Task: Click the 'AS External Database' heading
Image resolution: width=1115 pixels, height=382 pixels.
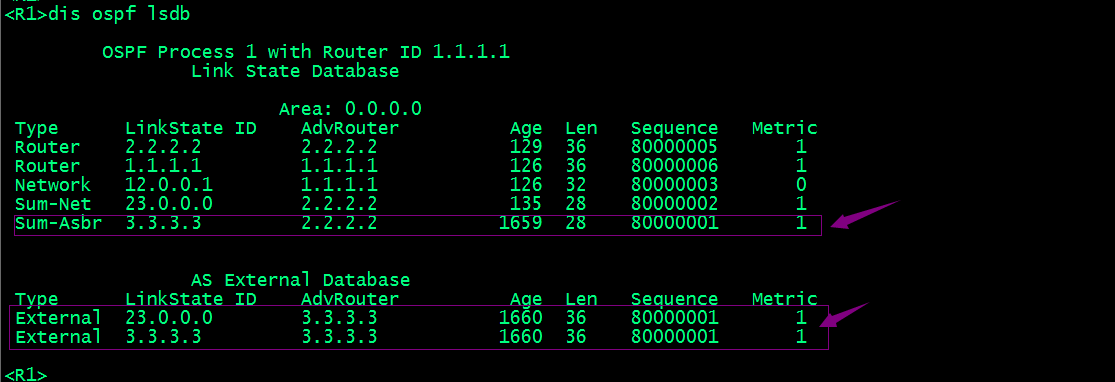Action: point(300,280)
